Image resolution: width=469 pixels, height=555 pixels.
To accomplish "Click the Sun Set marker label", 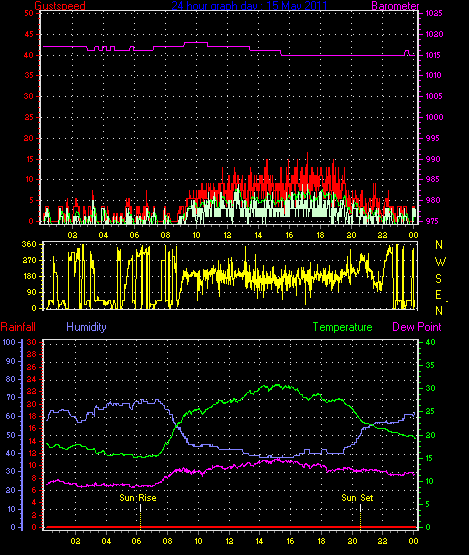I will (x=357, y=498).
